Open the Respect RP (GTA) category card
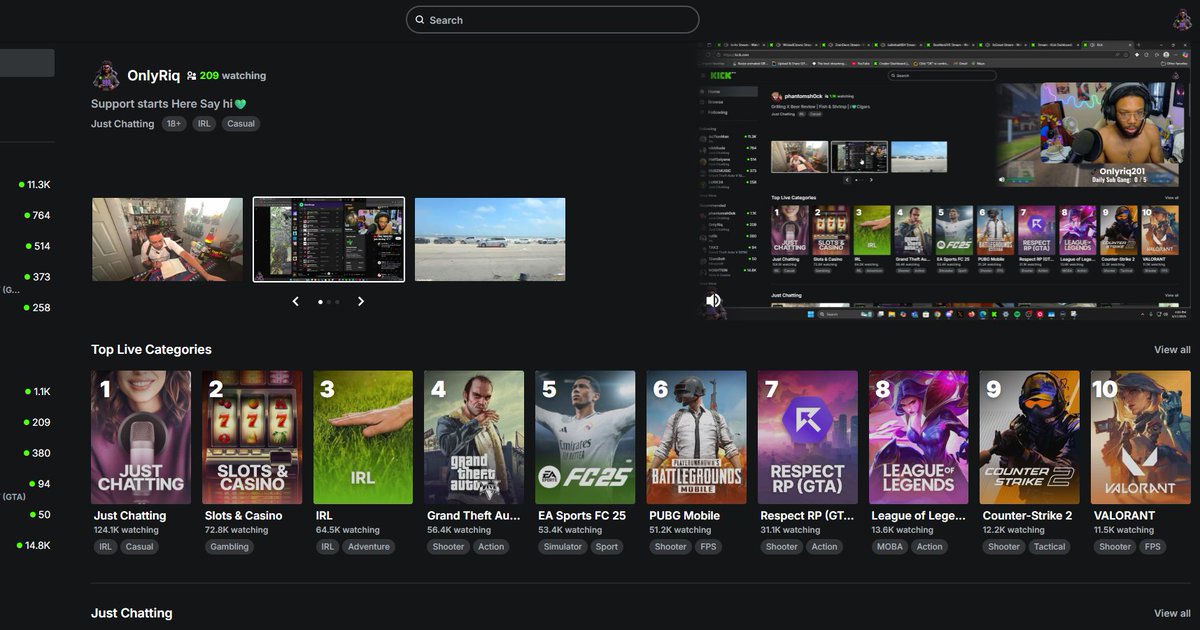Image resolution: width=1200 pixels, height=630 pixels. tap(808, 437)
